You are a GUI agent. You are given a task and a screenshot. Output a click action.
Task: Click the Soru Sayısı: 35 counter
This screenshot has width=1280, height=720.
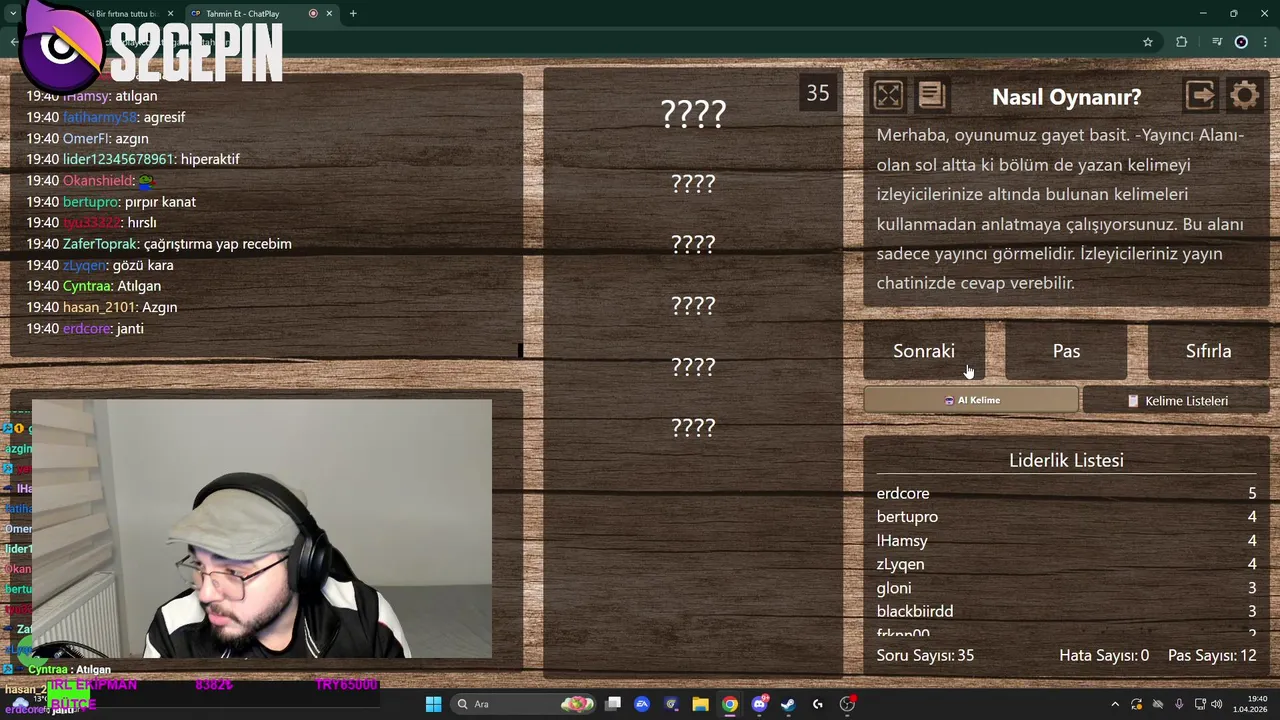(925, 655)
